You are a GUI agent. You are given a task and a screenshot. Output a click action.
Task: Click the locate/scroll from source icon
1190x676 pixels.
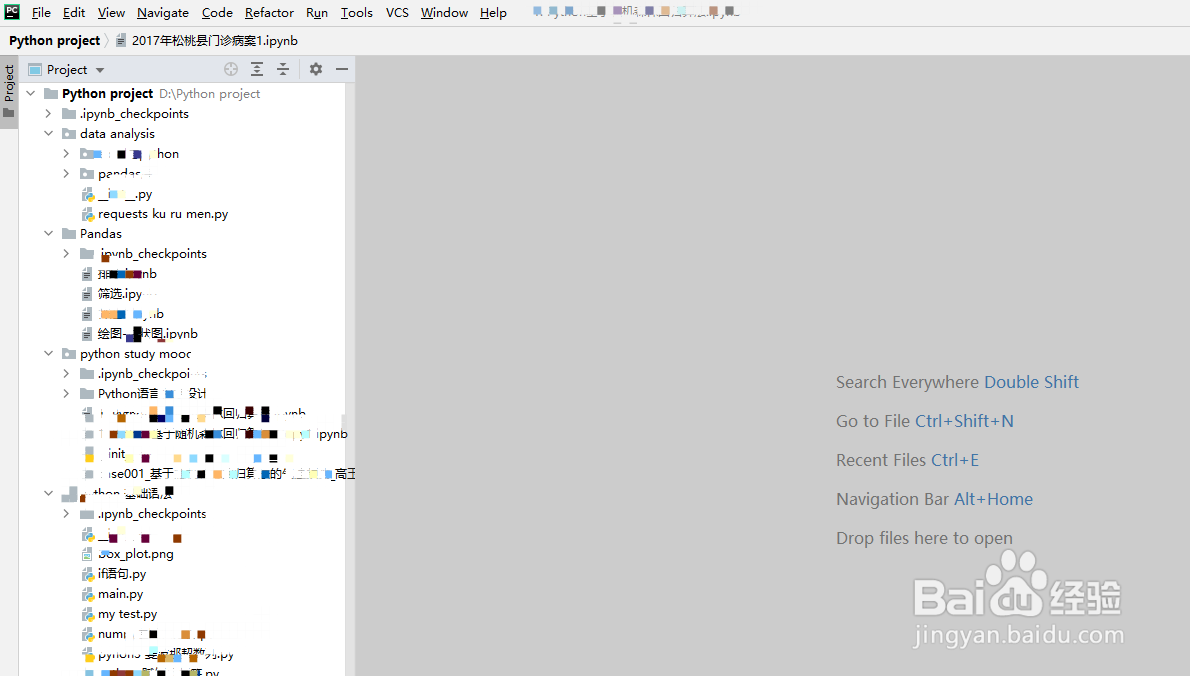click(231, 69)
